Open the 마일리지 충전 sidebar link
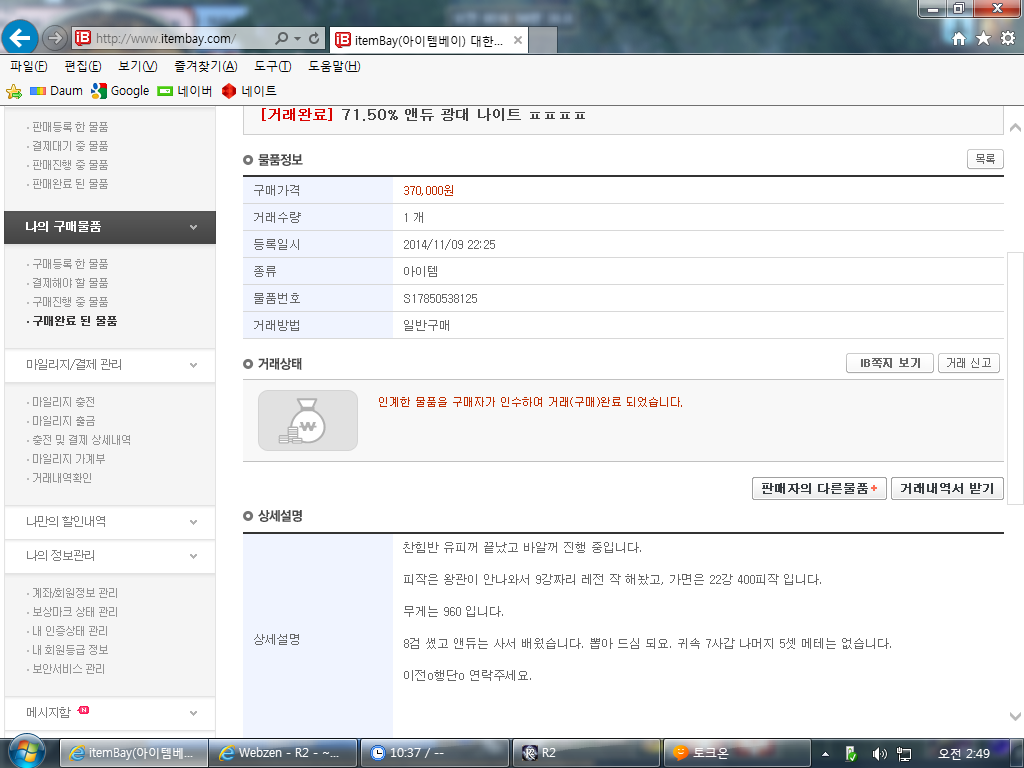The image size is (1024, 768). point(63,402)
